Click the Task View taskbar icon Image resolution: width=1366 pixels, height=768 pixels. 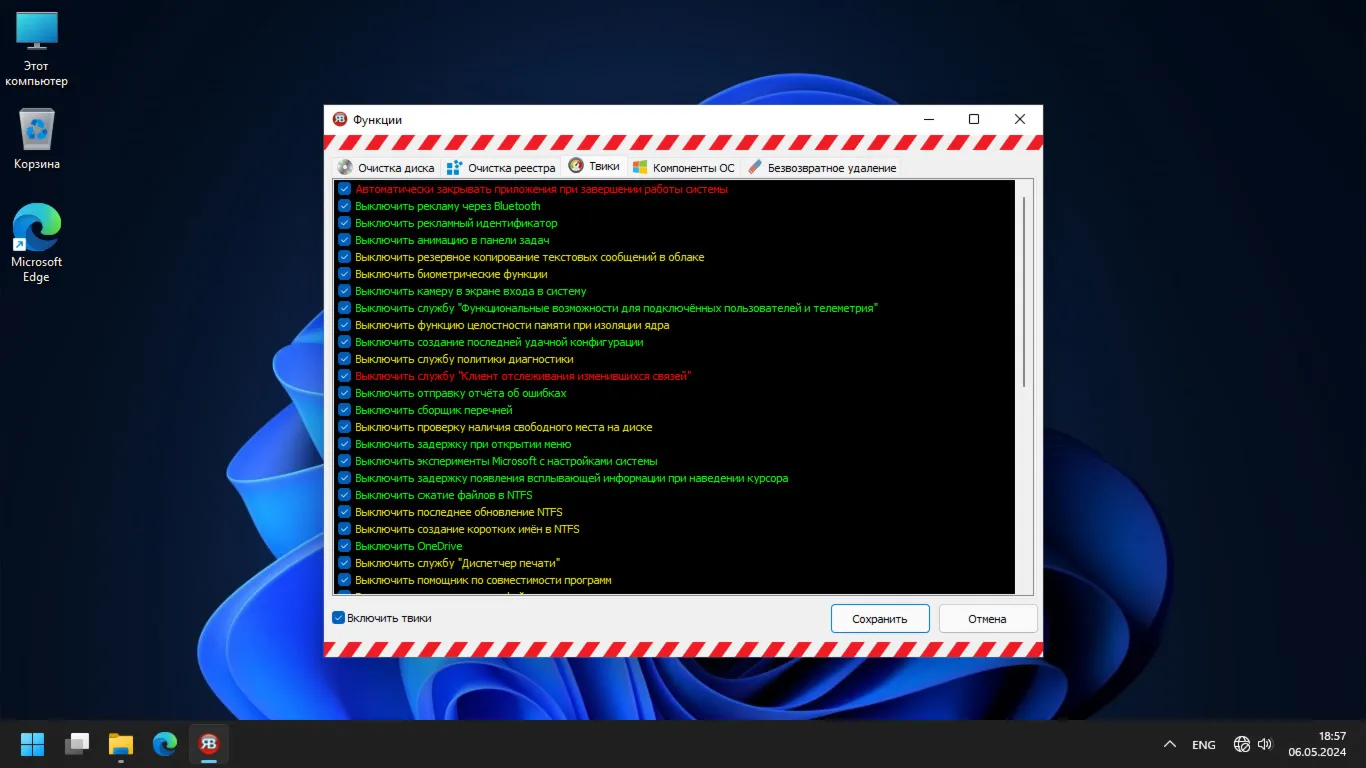coord(77,744)
